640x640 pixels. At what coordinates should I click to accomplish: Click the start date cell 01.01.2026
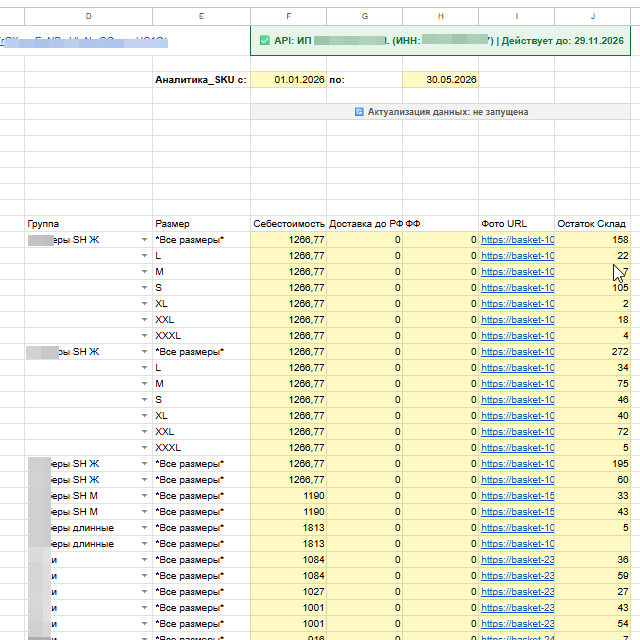[289, 80]
